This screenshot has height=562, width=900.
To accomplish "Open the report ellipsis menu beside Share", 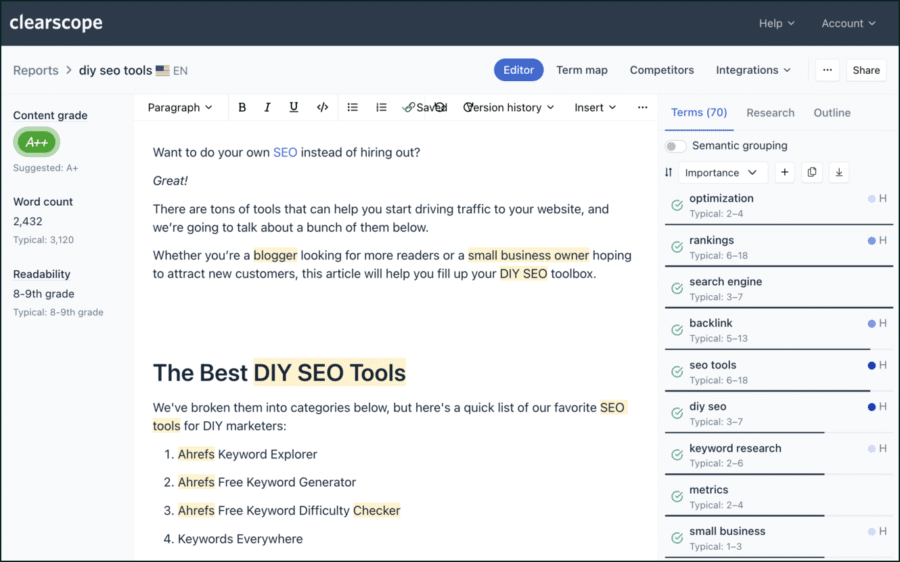I will pos(827,70).
